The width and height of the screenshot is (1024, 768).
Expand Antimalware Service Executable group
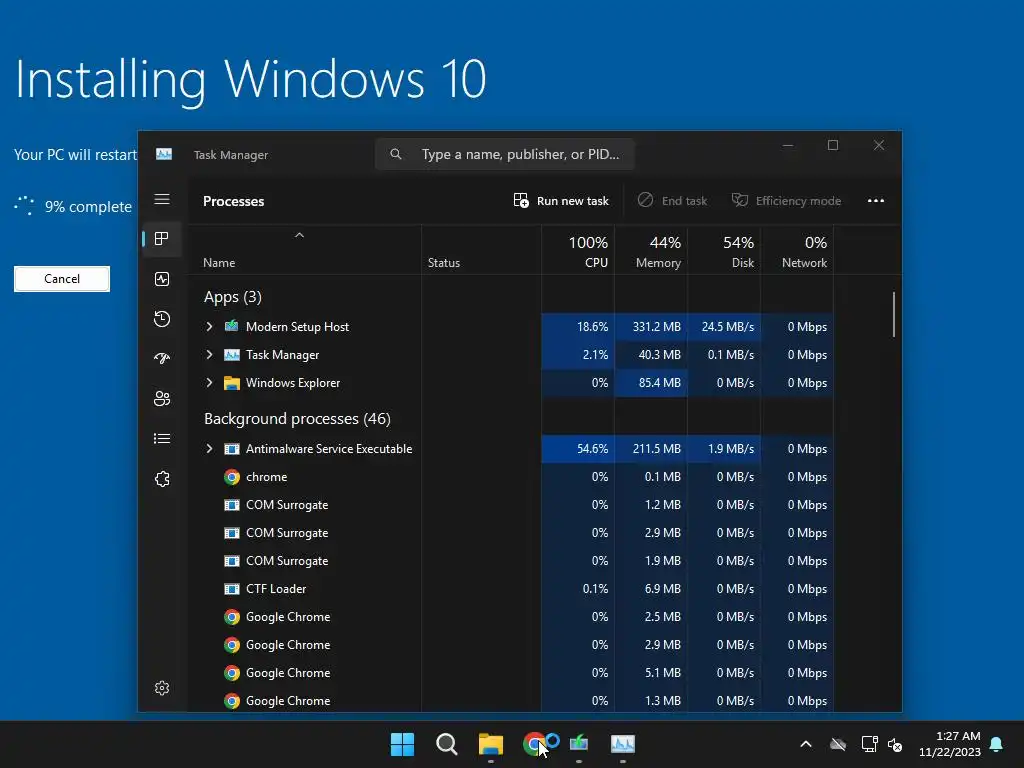tap(209, 449)
